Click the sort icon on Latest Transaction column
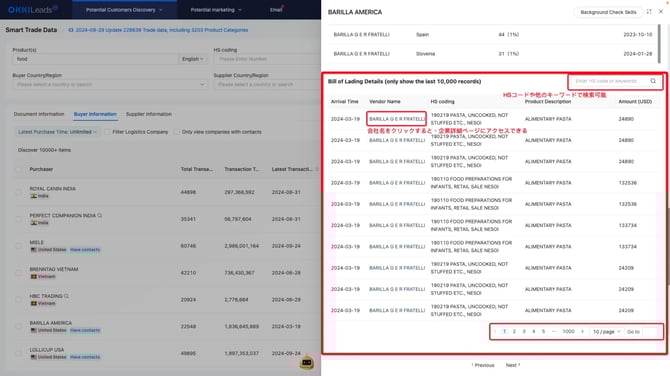This screenshot has height=376, width=670. [x=317, y=169]
